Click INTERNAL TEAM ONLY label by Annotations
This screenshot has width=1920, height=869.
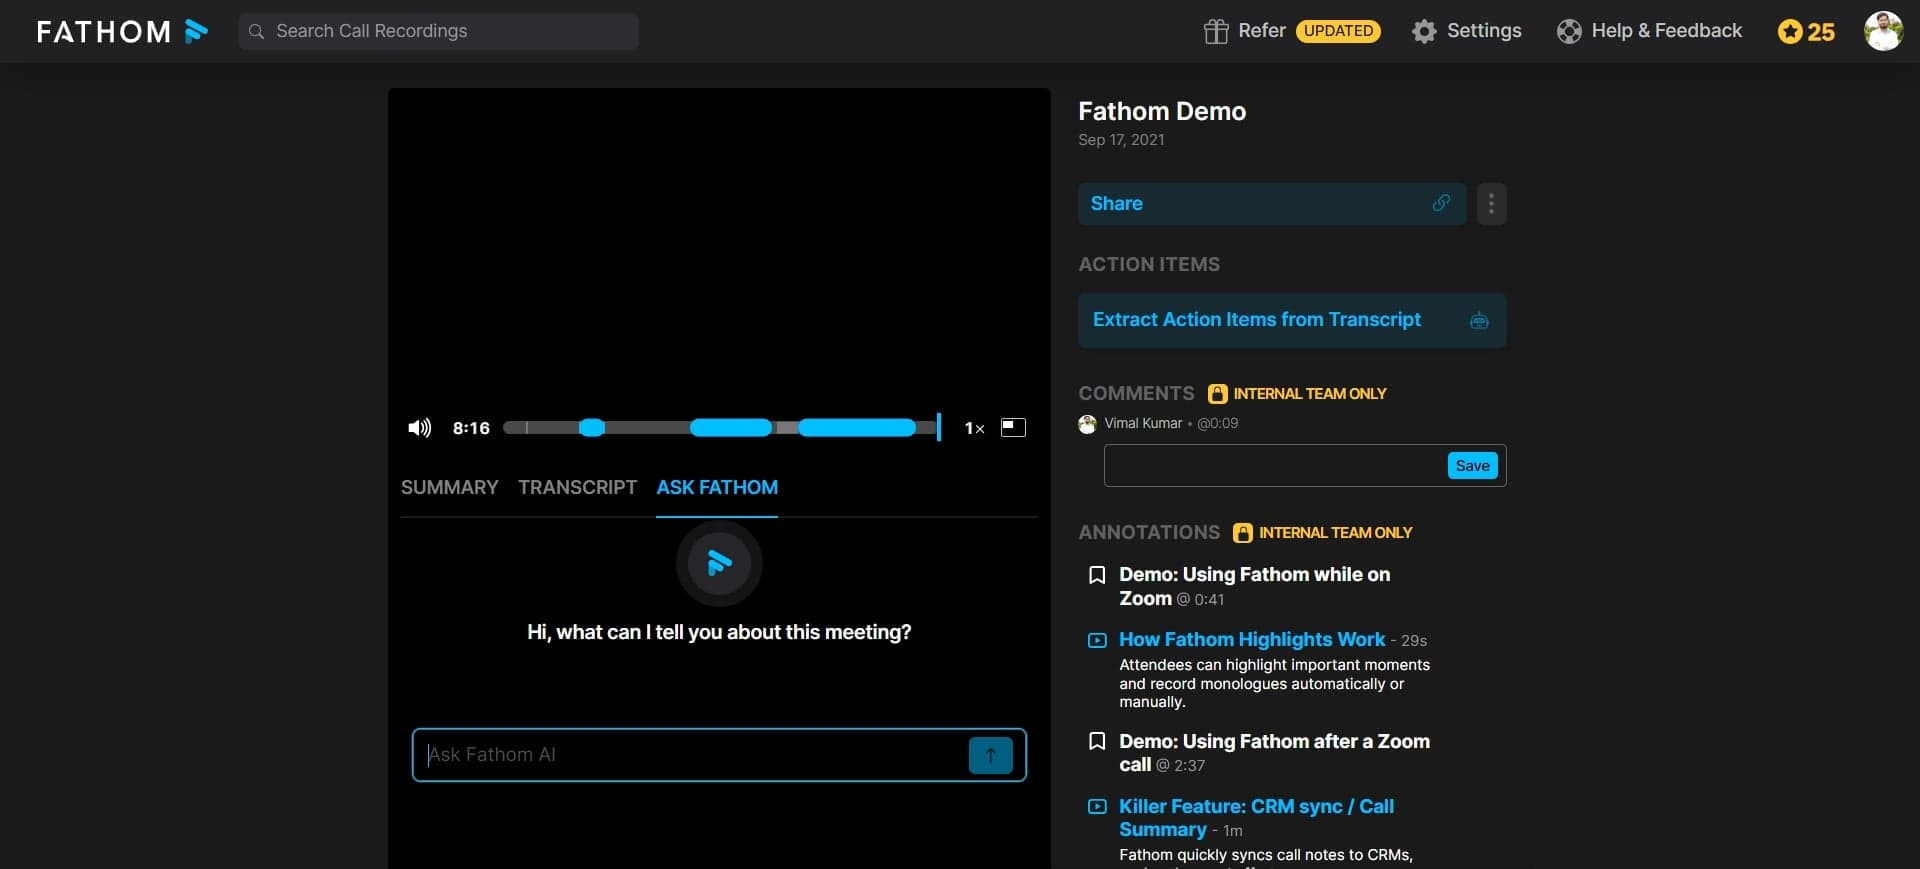click(1335, 533)
